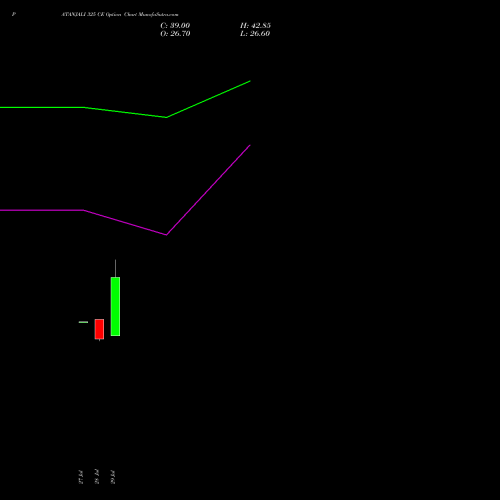Viewport: 500px width, 500px height.
Task: Click the low value L: 26.60
Action: [255, 34]
